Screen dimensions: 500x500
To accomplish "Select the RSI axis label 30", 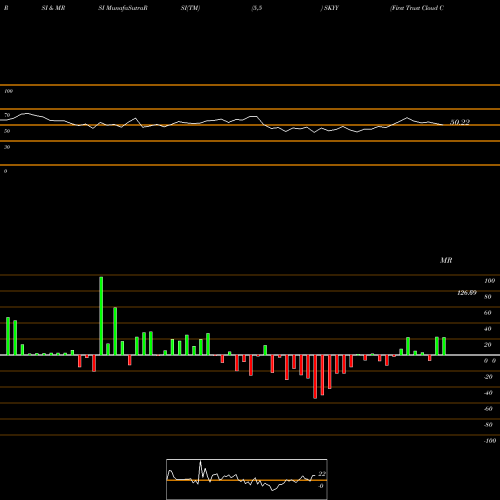I will tap(7, 147).
